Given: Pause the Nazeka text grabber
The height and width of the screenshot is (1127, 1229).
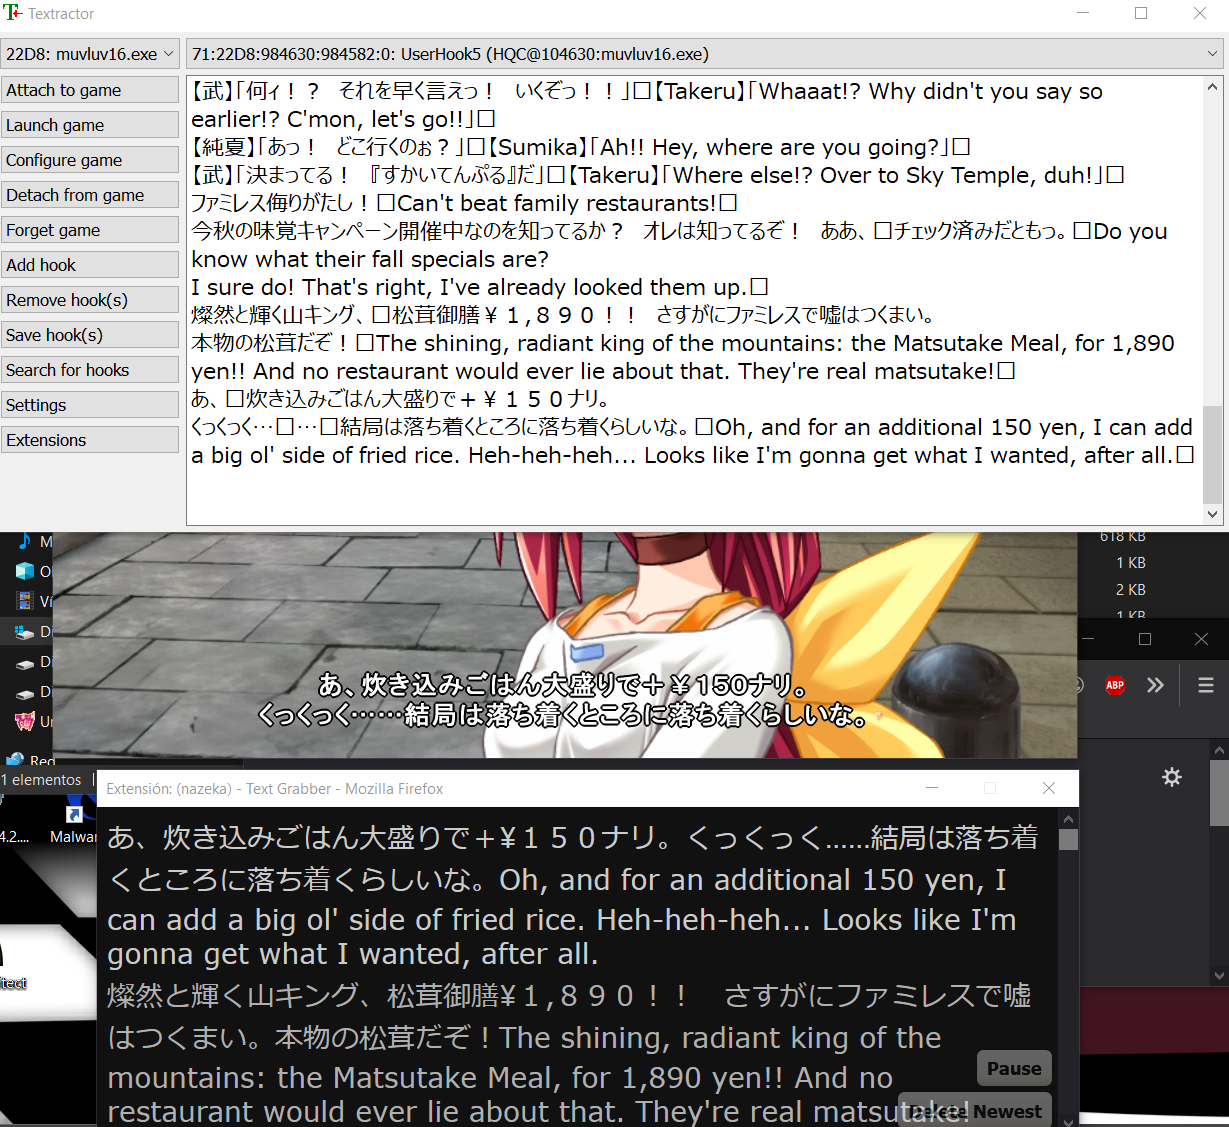Looking at the screenshot, I should (x=1013, y=1068).
